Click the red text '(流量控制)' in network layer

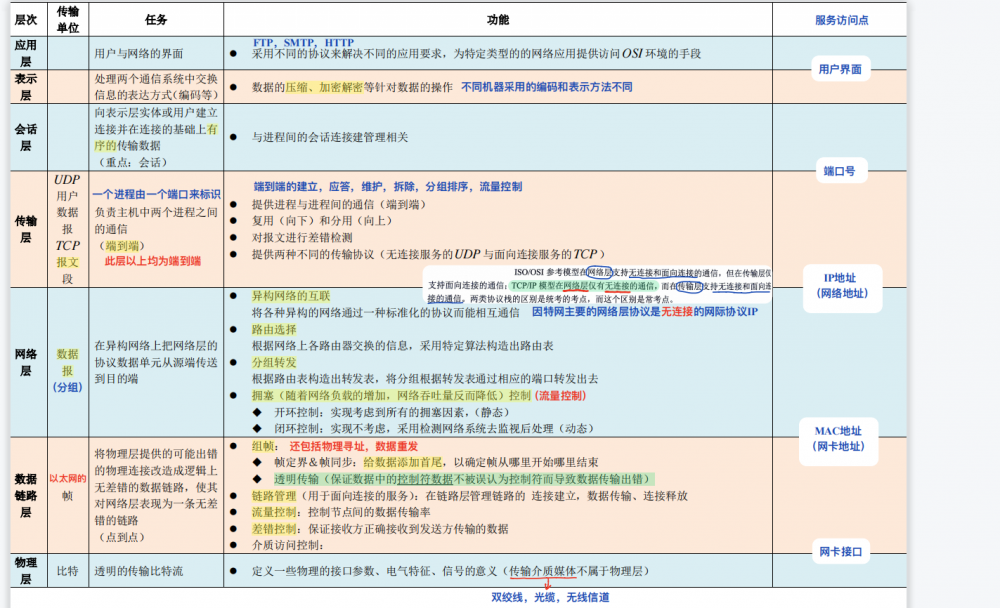pos(560,396)
